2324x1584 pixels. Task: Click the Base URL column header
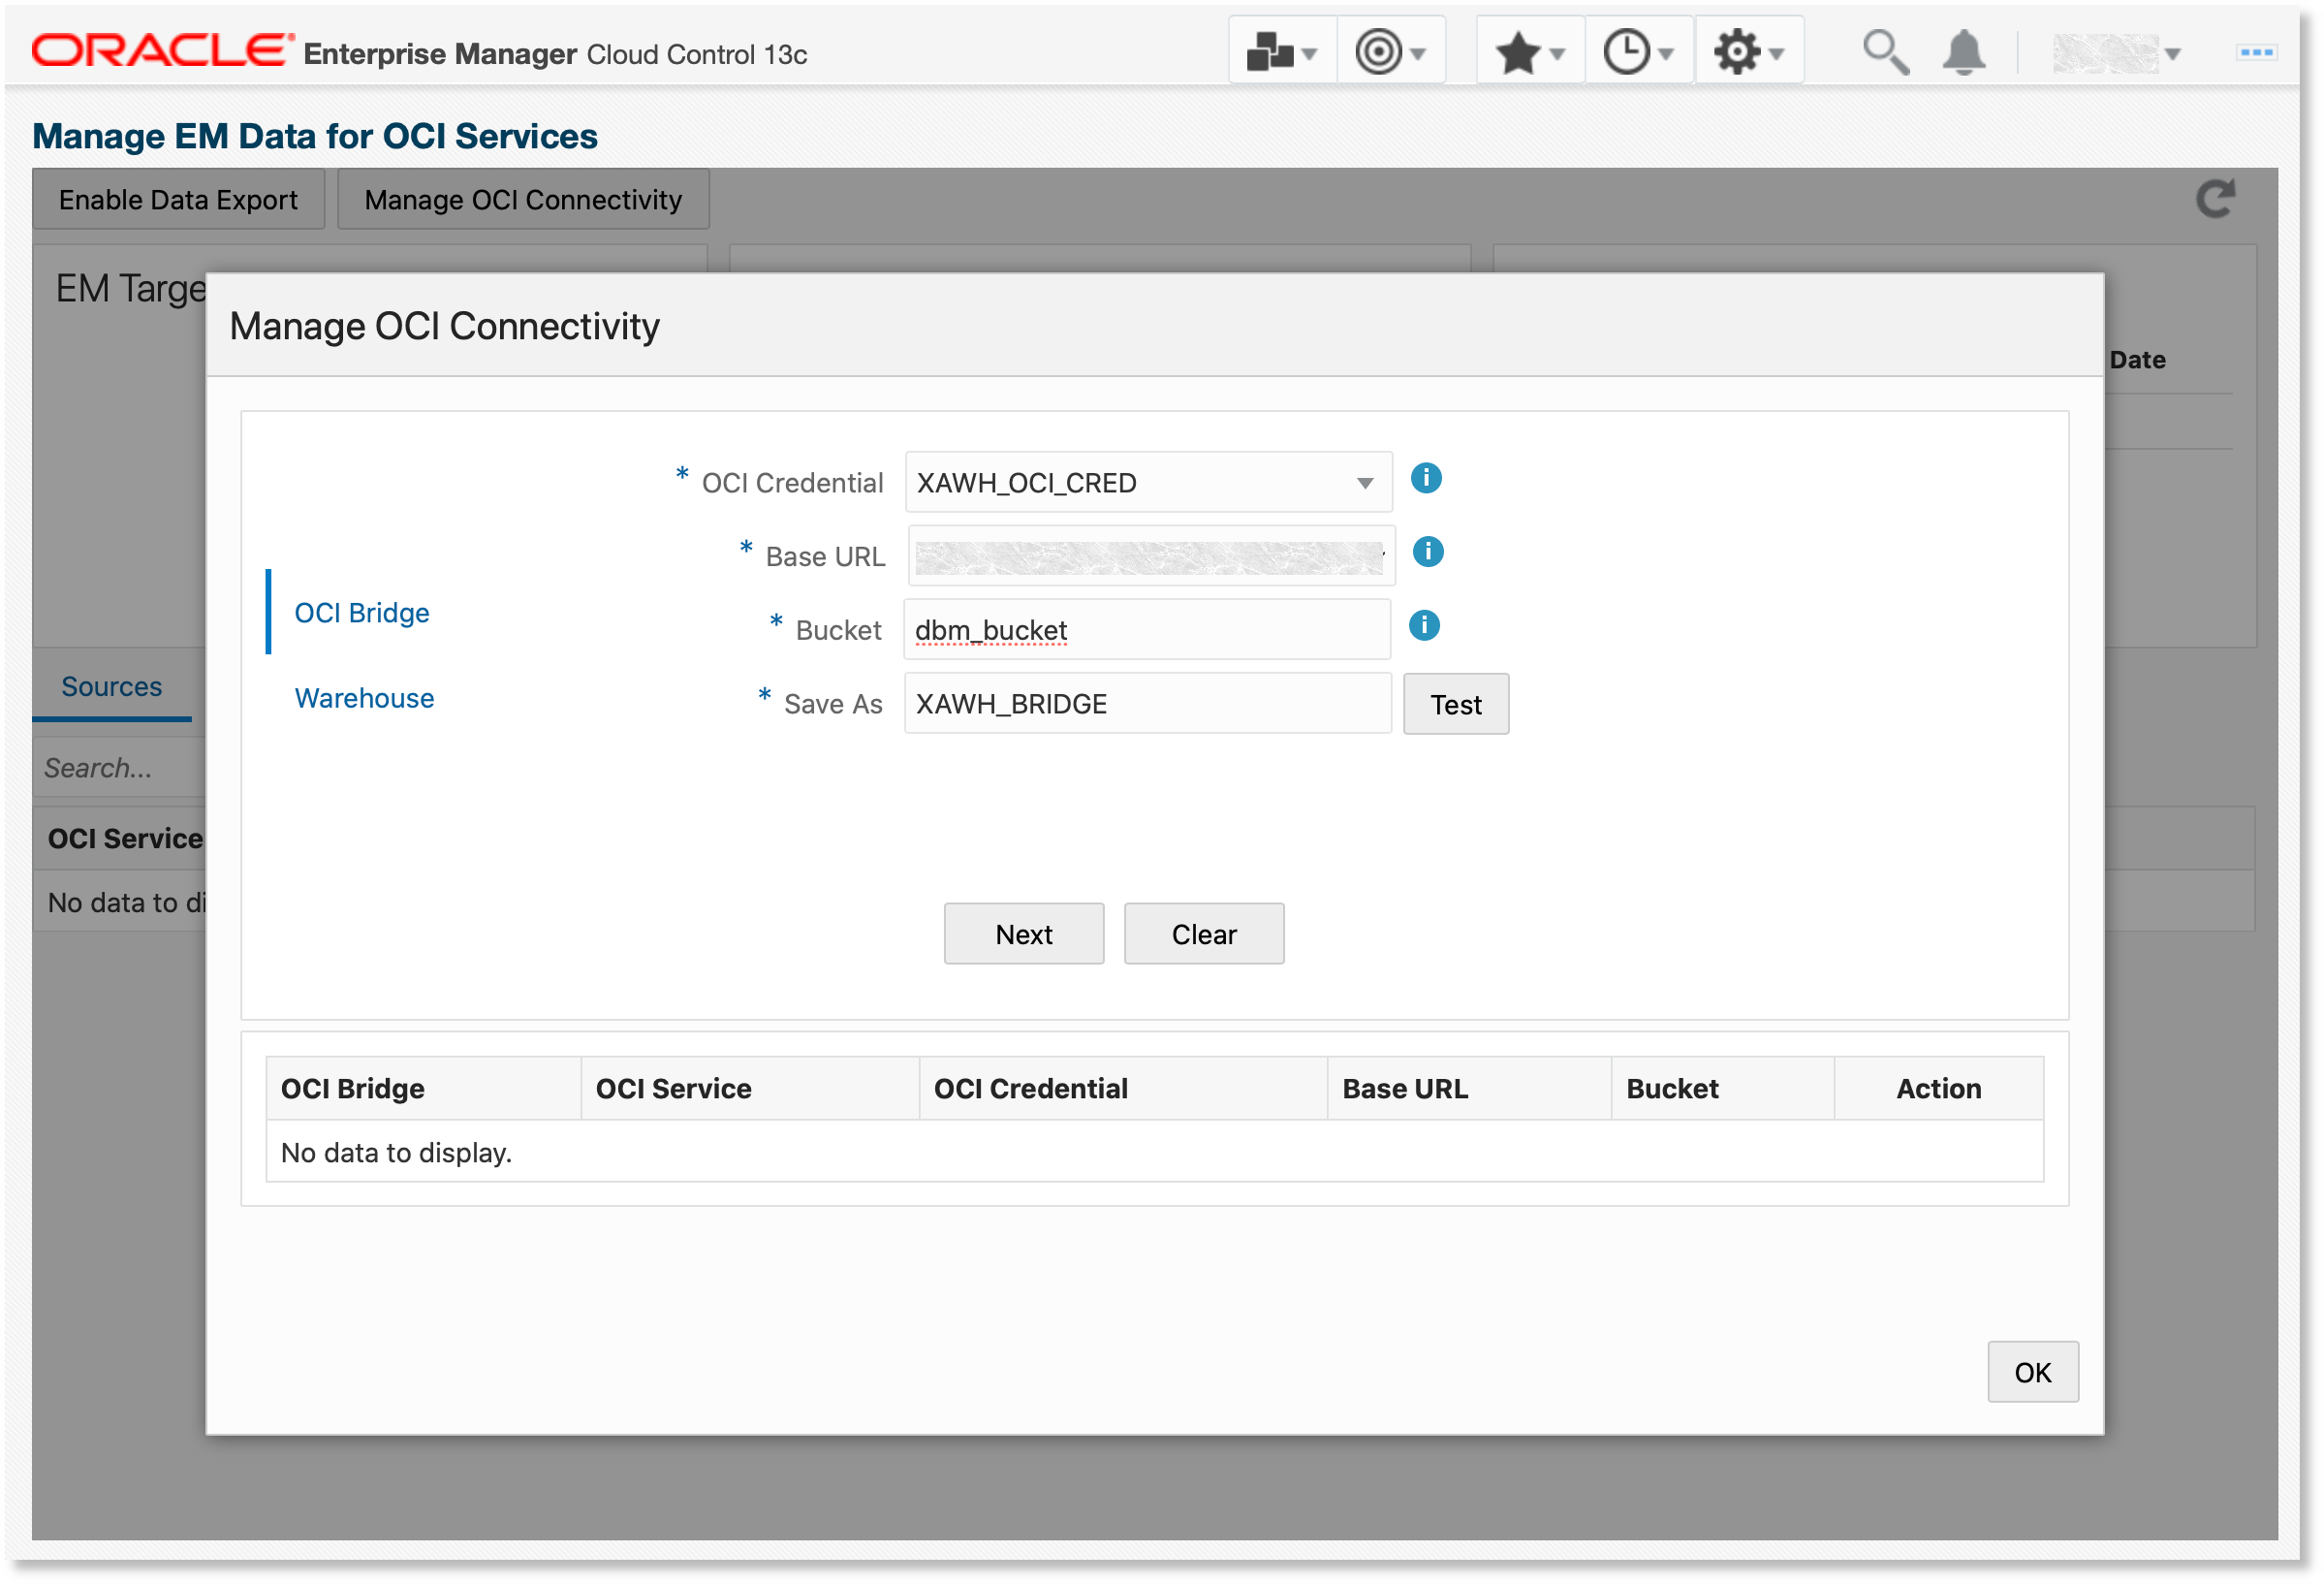click(1469, 1089)
